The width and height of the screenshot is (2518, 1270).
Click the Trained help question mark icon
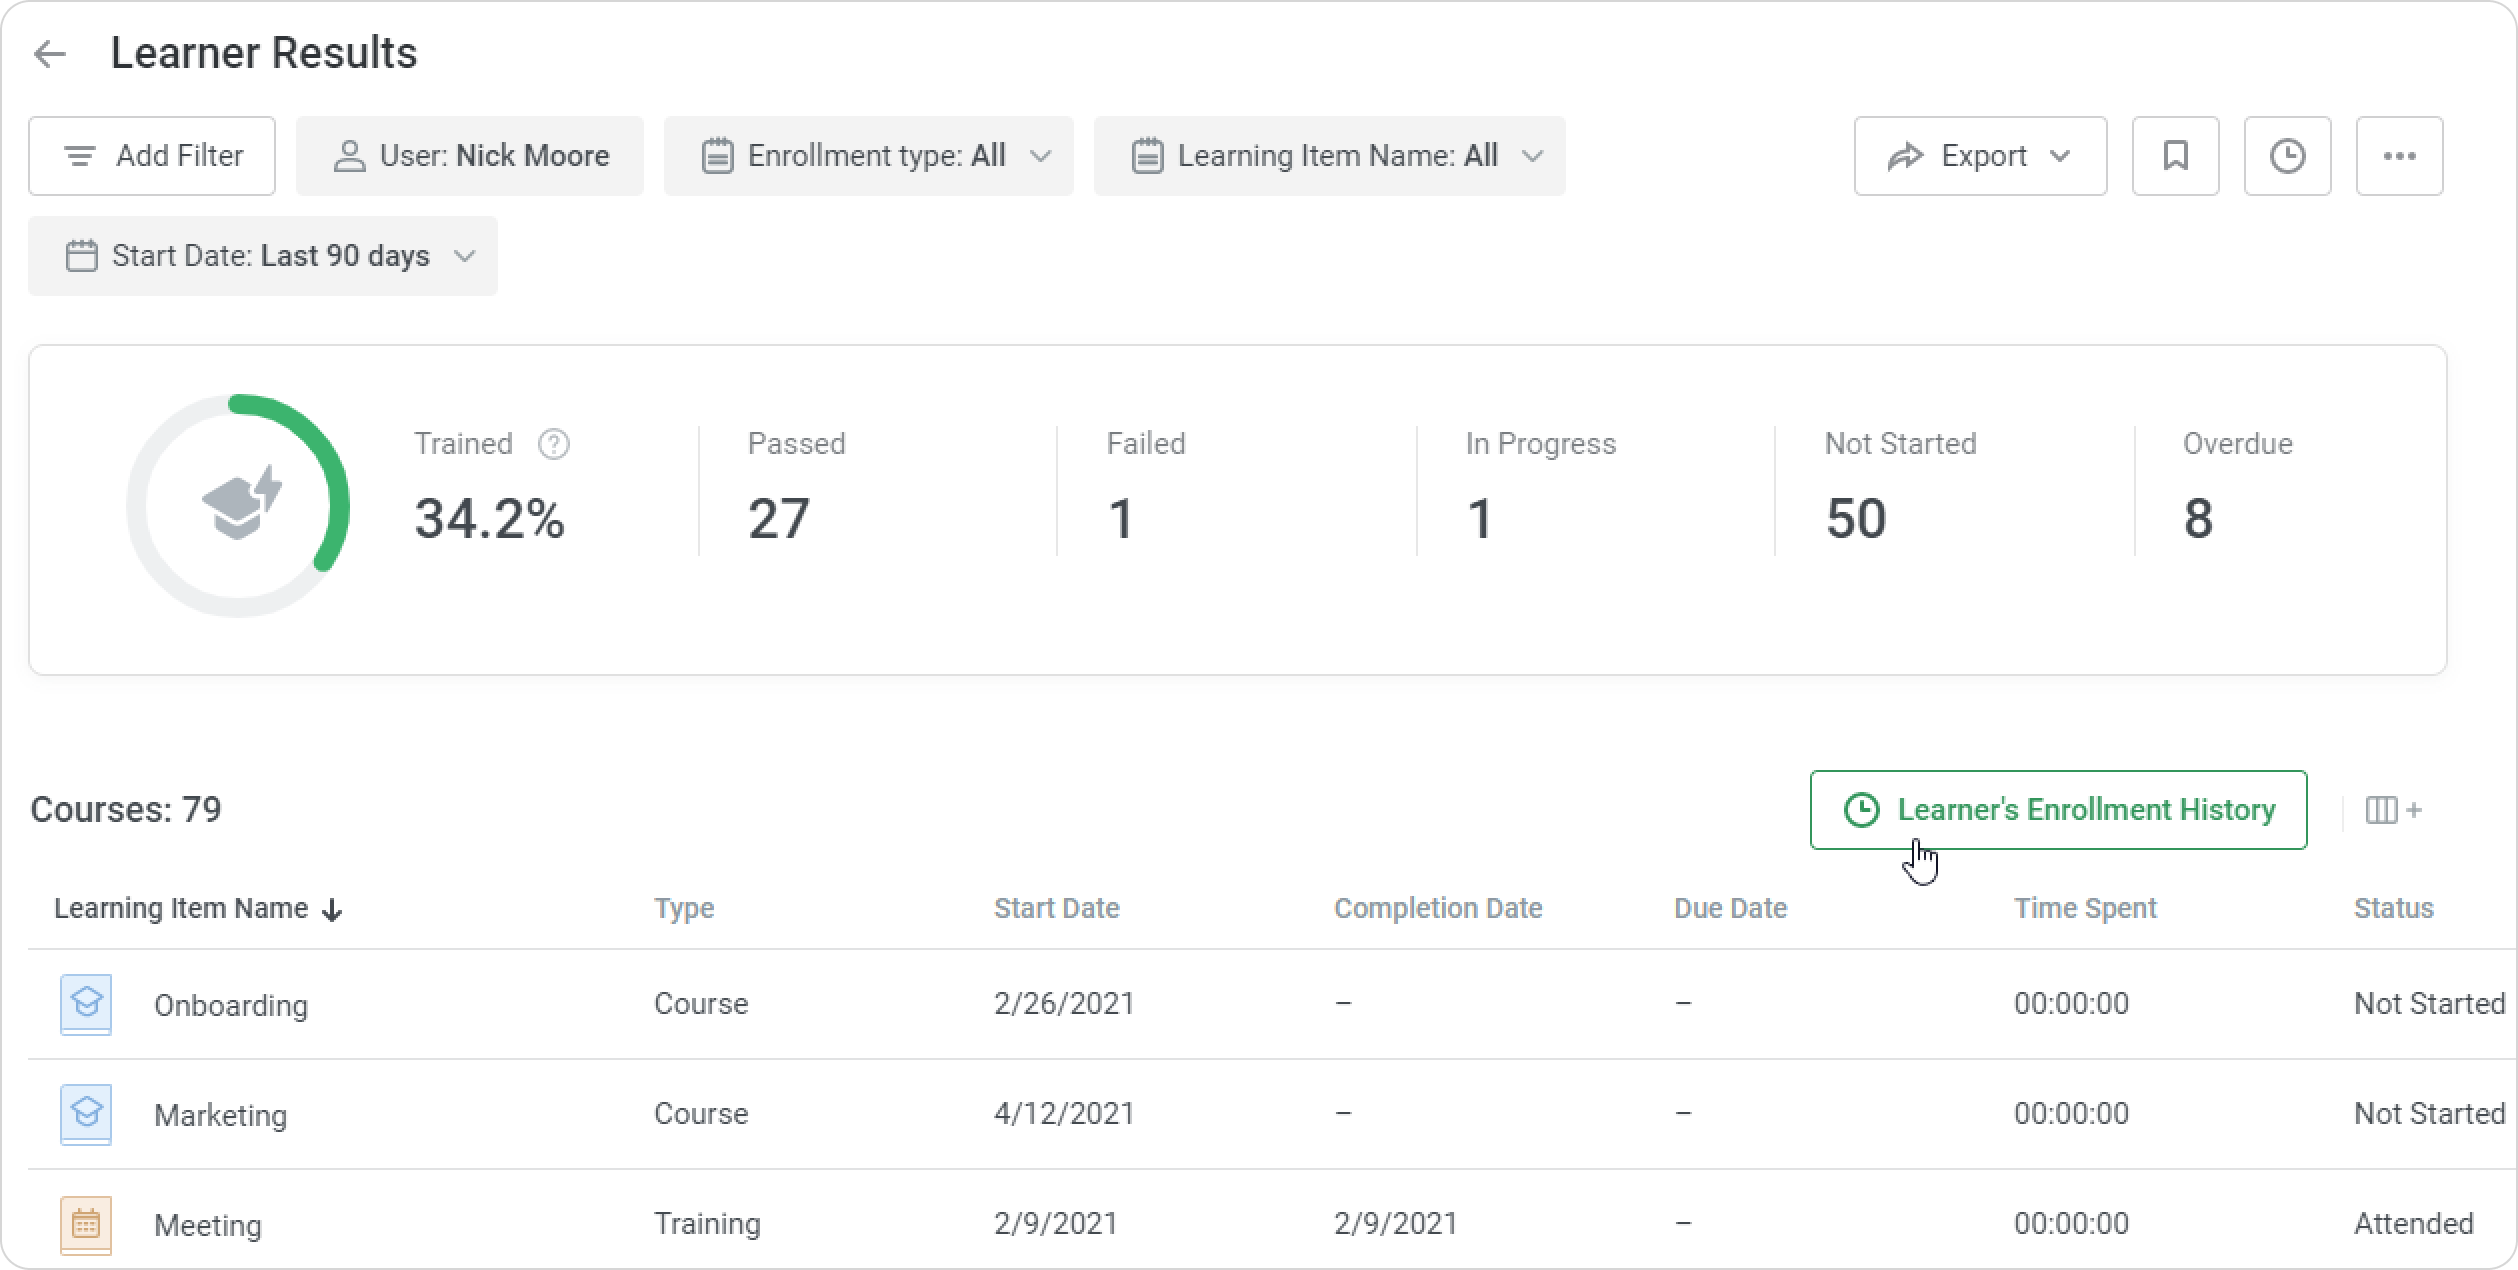[553, 444]
